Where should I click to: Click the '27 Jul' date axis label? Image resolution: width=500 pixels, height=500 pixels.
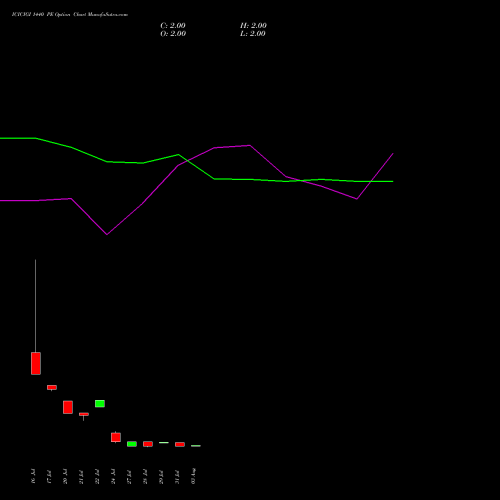[x=129, y=476]
